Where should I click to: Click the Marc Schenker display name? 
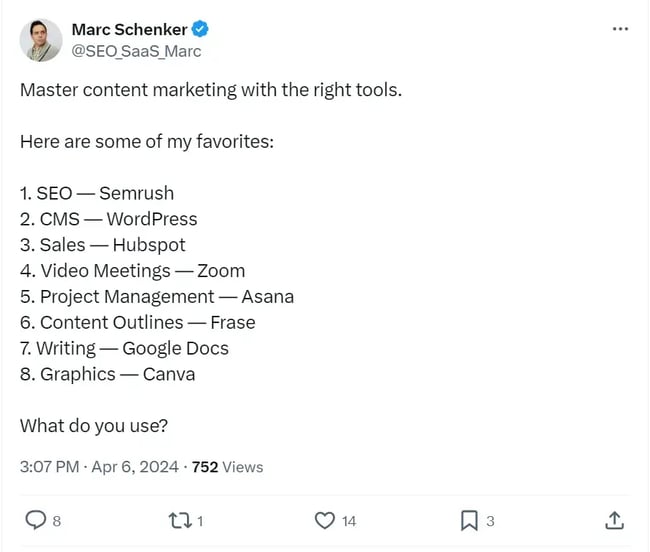pyautogui.click(x=129, y=29)
